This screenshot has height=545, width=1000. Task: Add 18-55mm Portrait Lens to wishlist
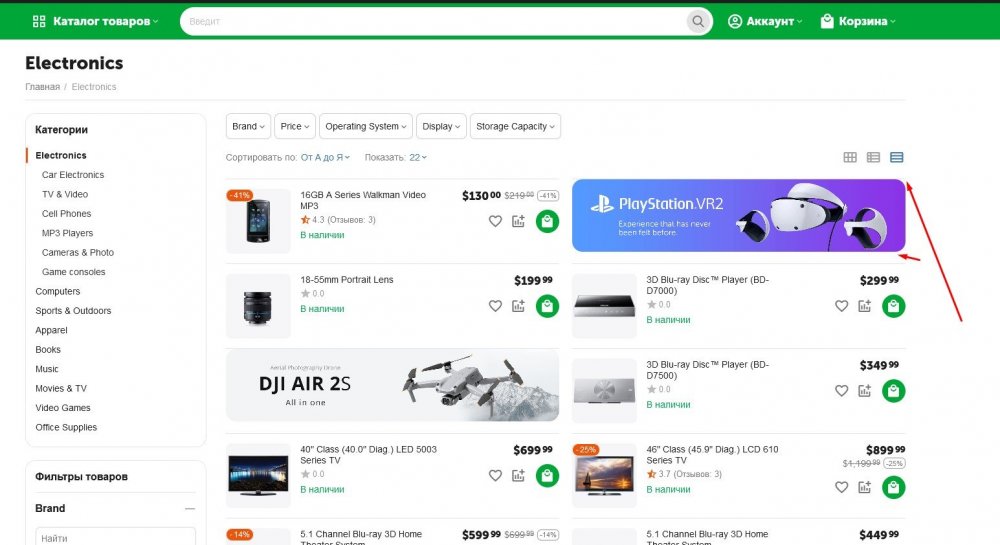495,306
